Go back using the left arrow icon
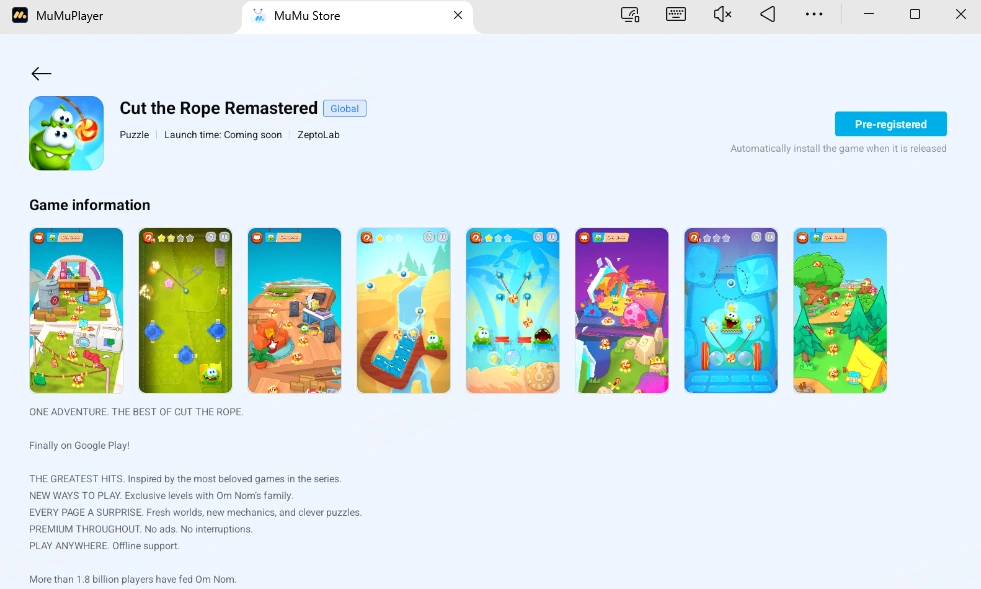 [x=41, y=74]
